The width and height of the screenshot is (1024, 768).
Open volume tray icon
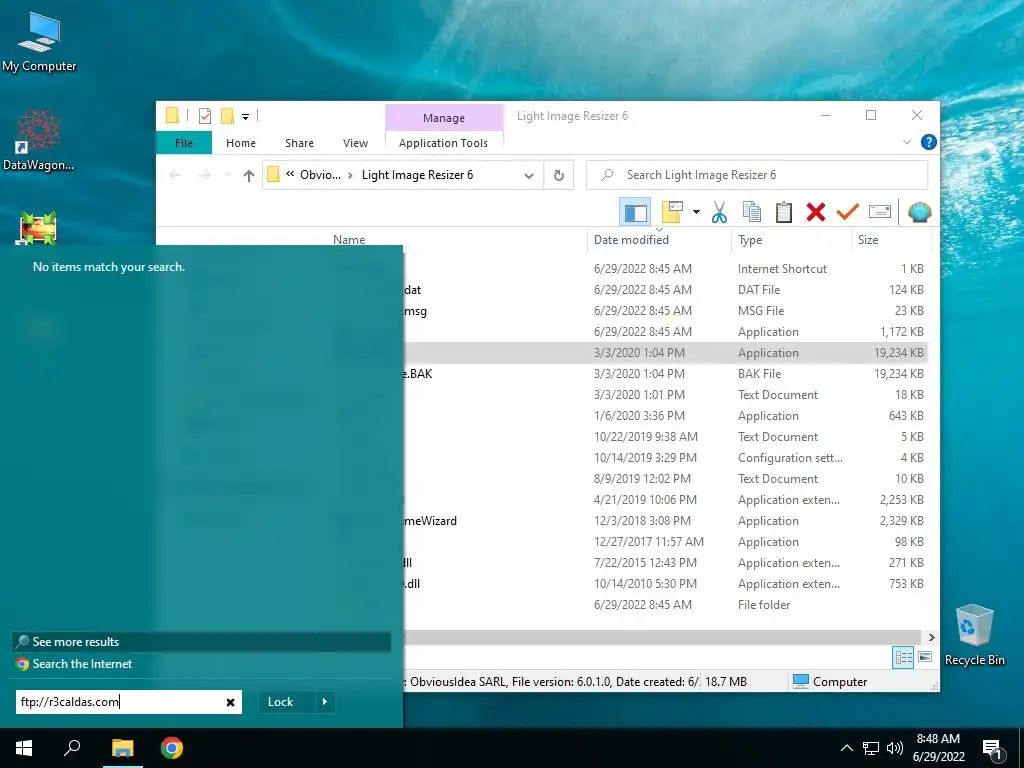pyautogui.click(x=895, y=748)
